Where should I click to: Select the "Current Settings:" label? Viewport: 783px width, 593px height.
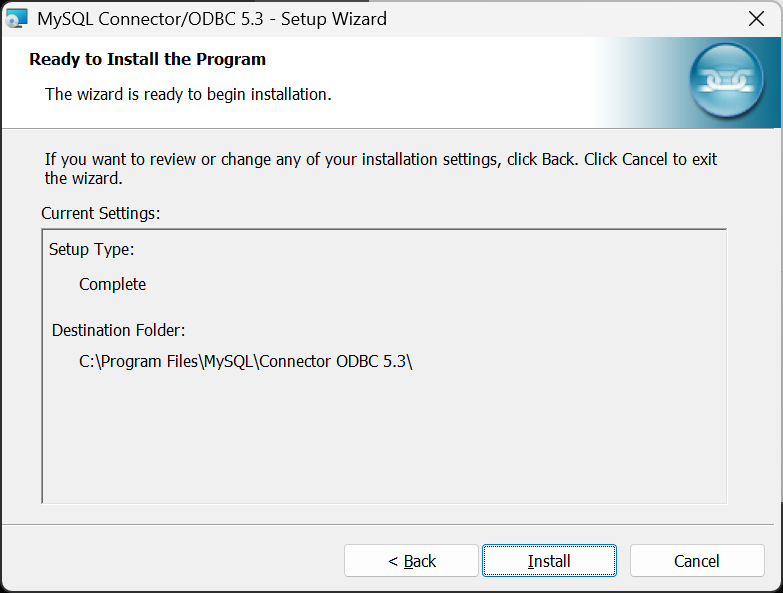point(100,213)
